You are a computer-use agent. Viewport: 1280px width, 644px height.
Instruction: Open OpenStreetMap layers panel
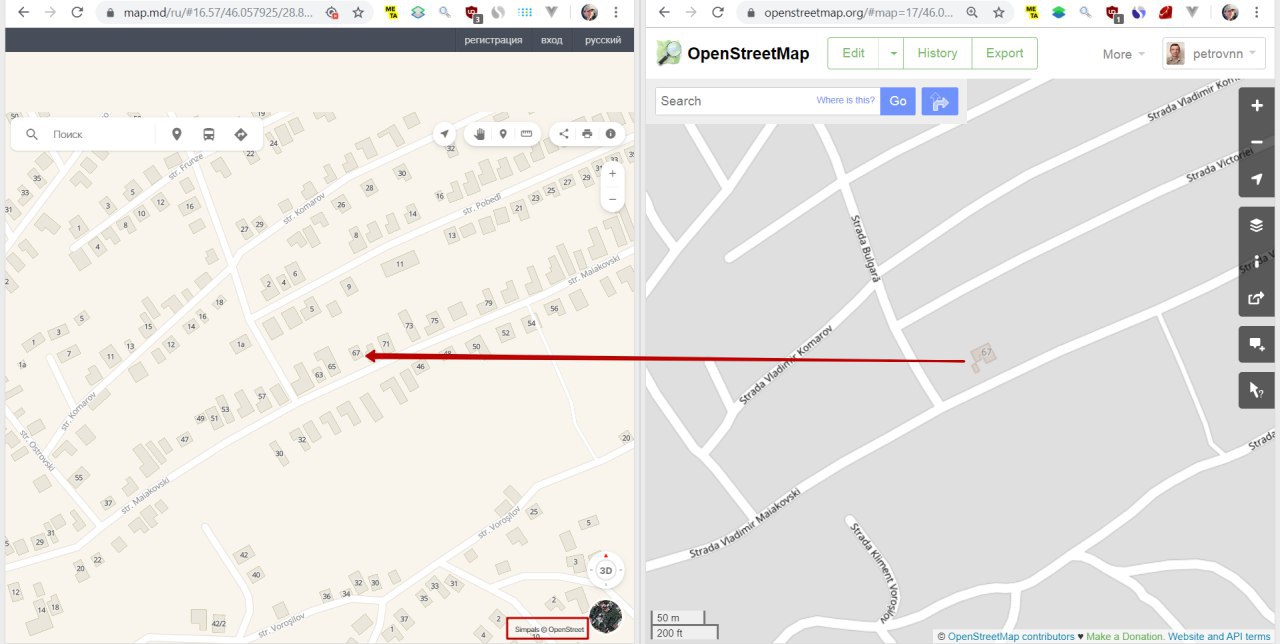(1257, 226)
